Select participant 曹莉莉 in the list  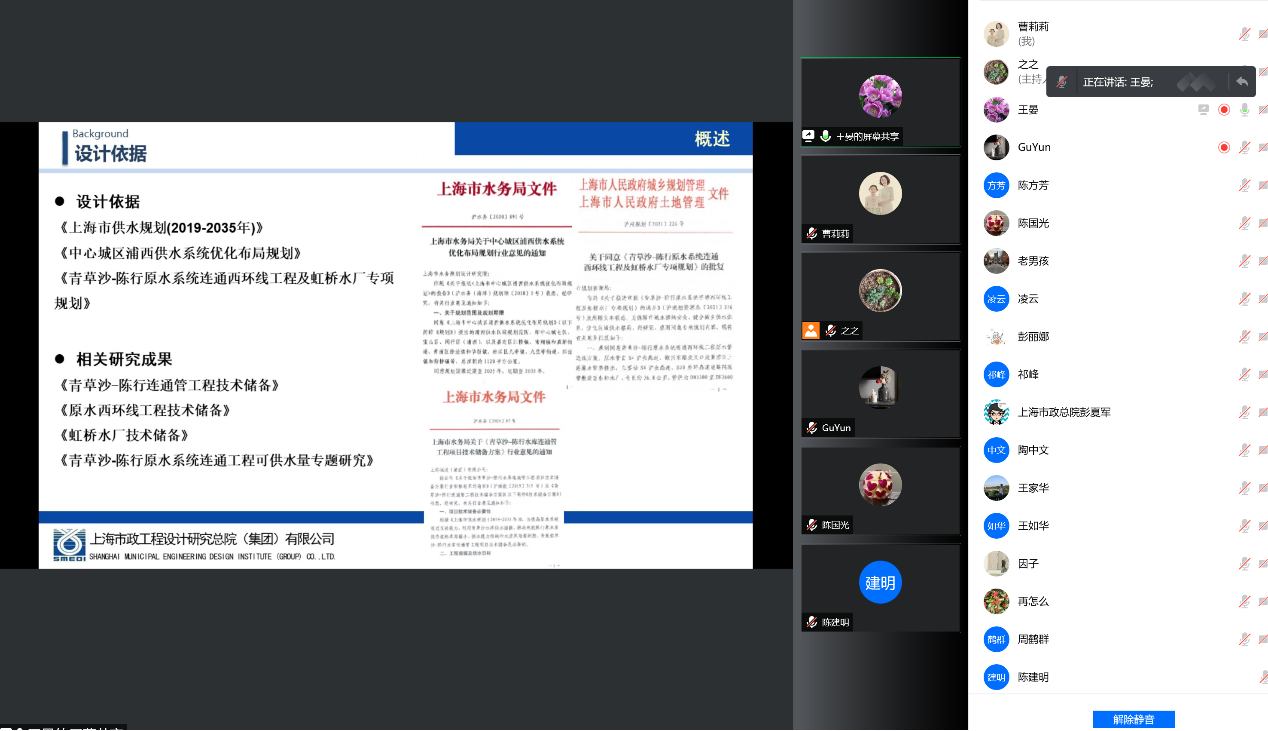click(x=1033, y=34)
